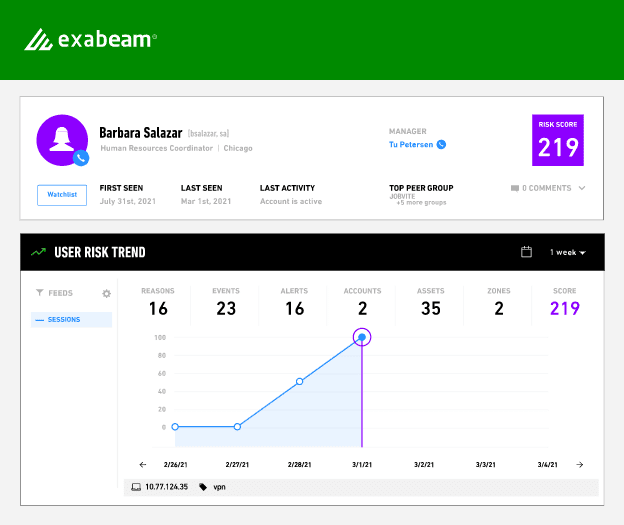Click the purple Risk Score 219 tile
Screen dimensions: 624x525
558,140
